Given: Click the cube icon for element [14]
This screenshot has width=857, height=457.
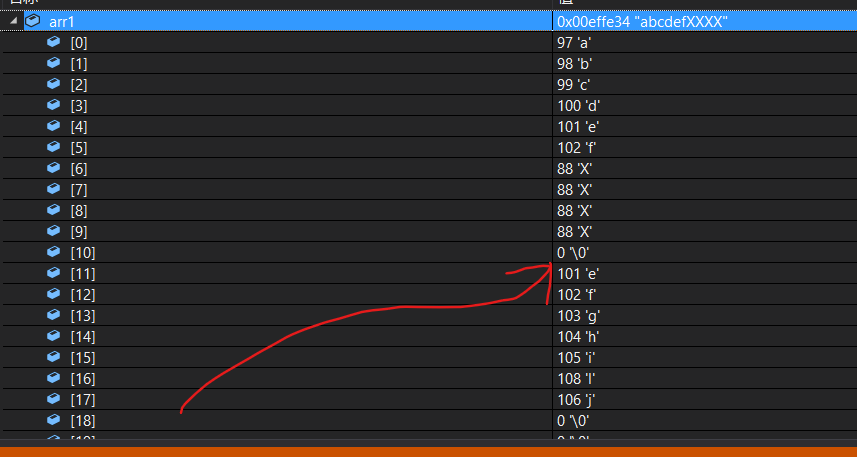Looking at the screenshot, I should [54, 336].
